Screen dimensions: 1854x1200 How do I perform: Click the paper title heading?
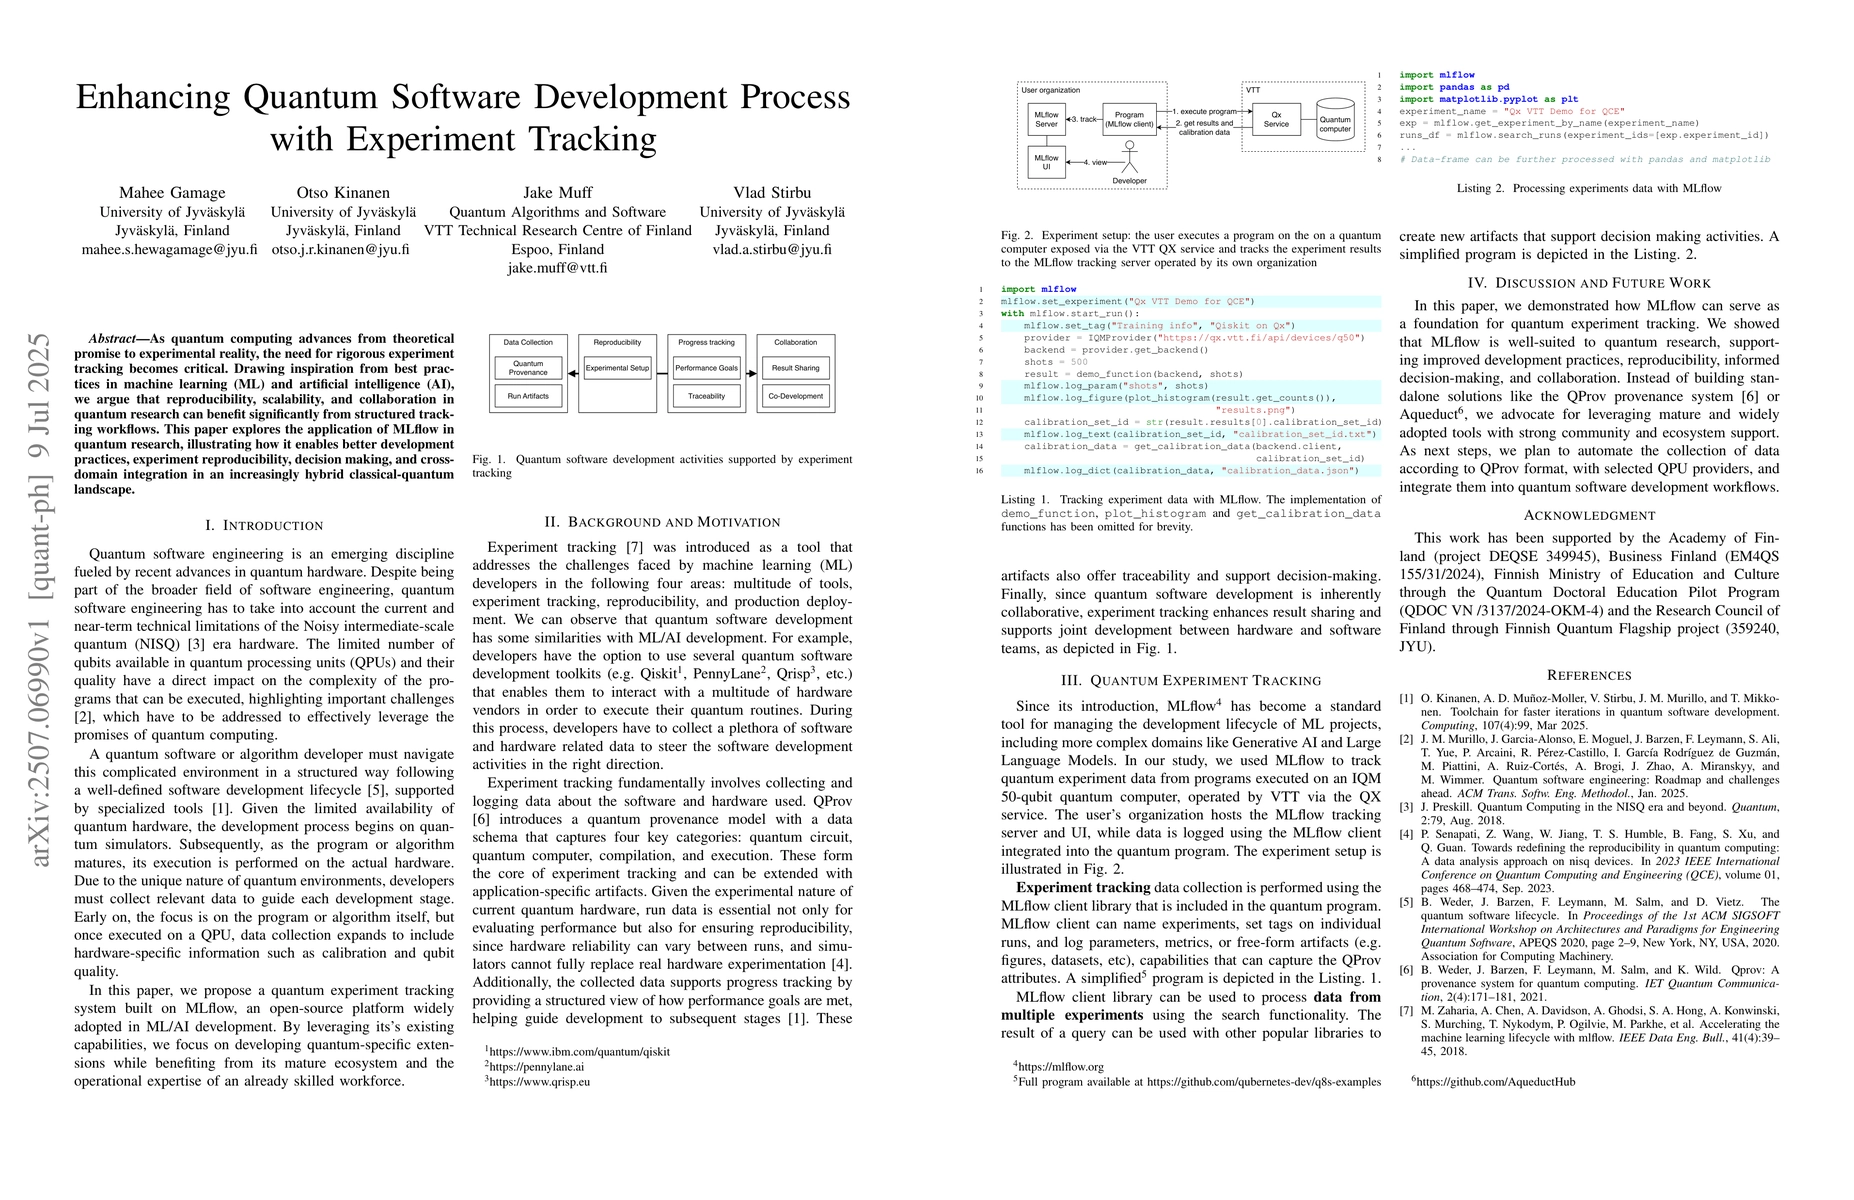pos(463,117)
